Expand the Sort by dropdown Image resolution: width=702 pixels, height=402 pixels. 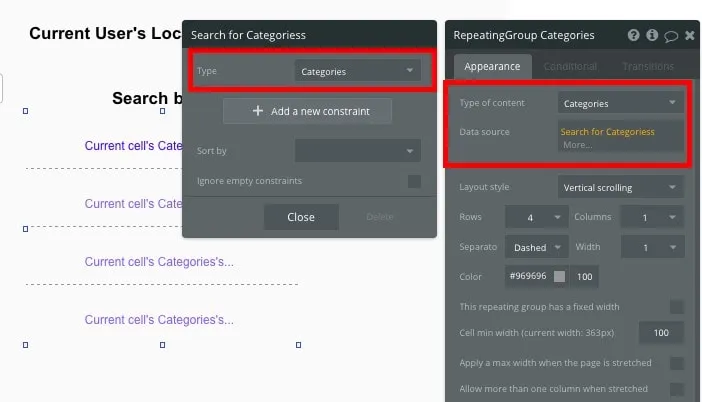pos(358,151)
